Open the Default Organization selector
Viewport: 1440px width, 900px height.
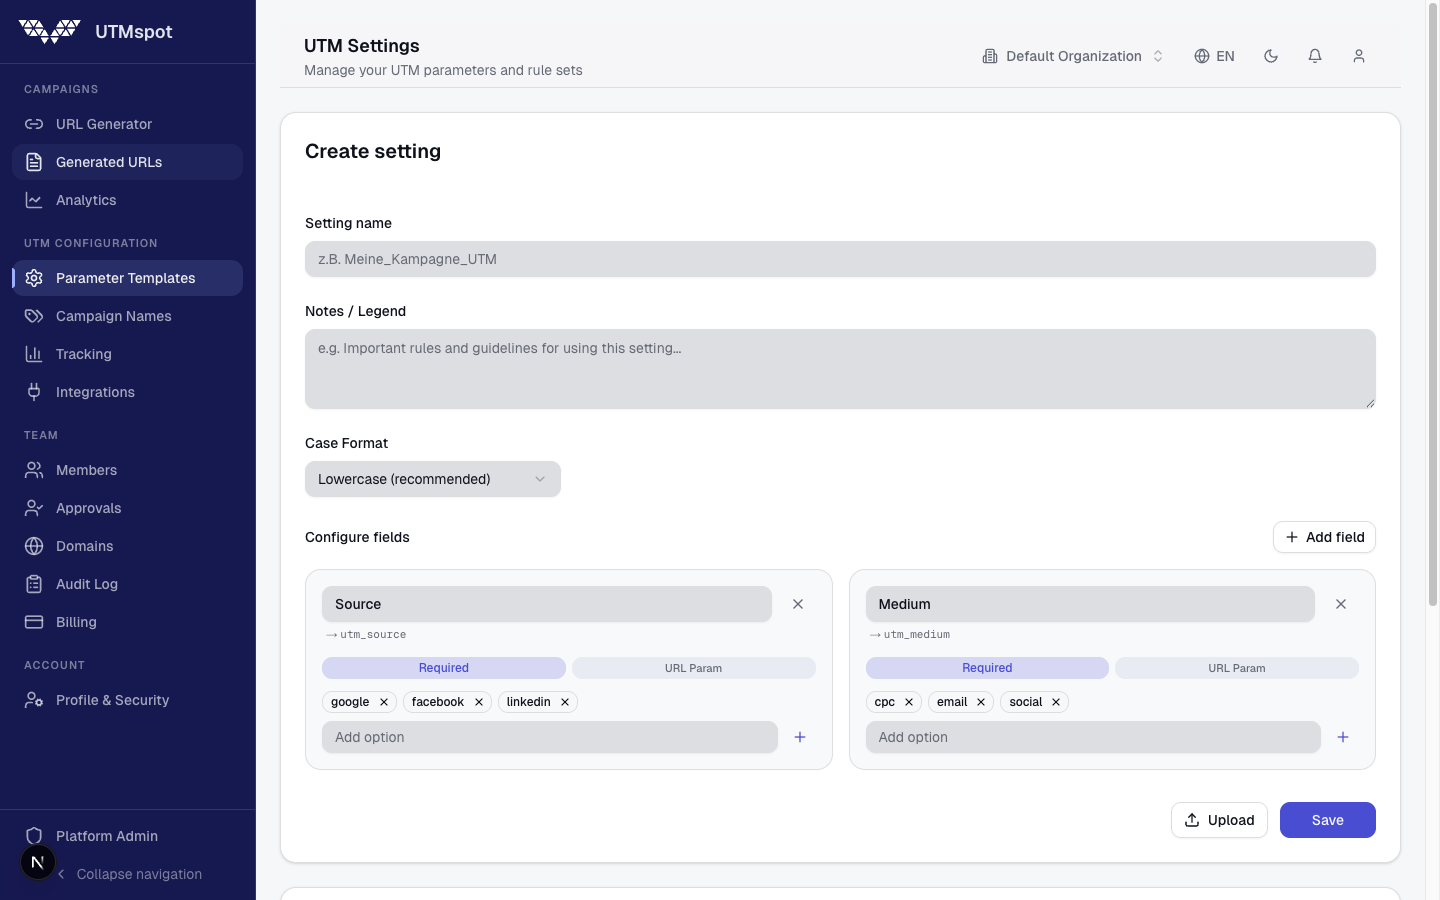[1072, 56]
